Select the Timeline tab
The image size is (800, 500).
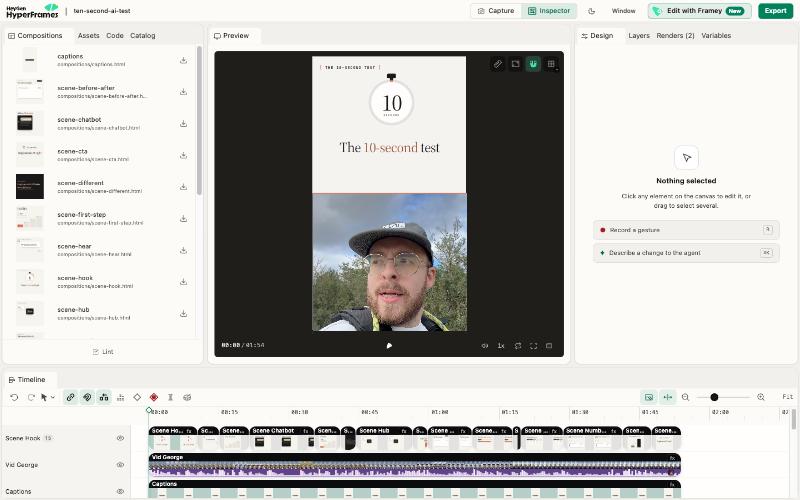pyautogui.click(x=27, y=380)
